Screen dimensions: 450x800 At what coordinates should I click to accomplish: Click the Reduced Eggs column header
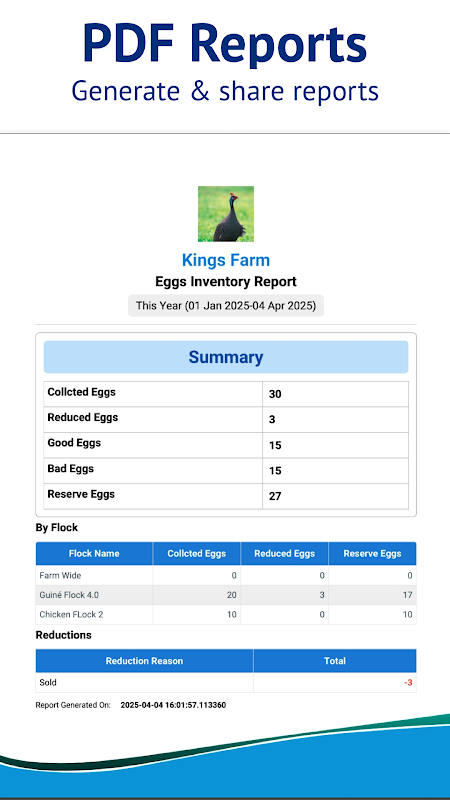tap(284, 554)
